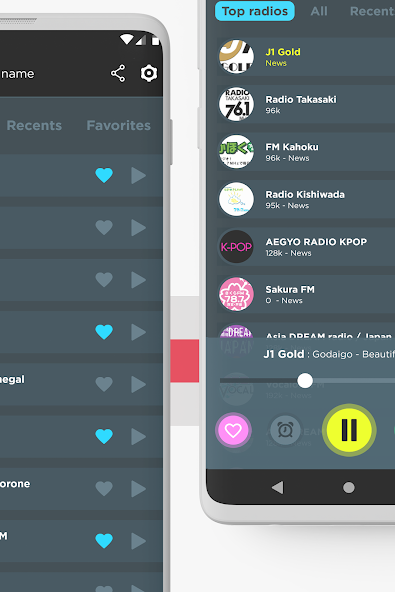Play the station in the first row
This screenshot has width=395, height=592.
pos(138,175)
